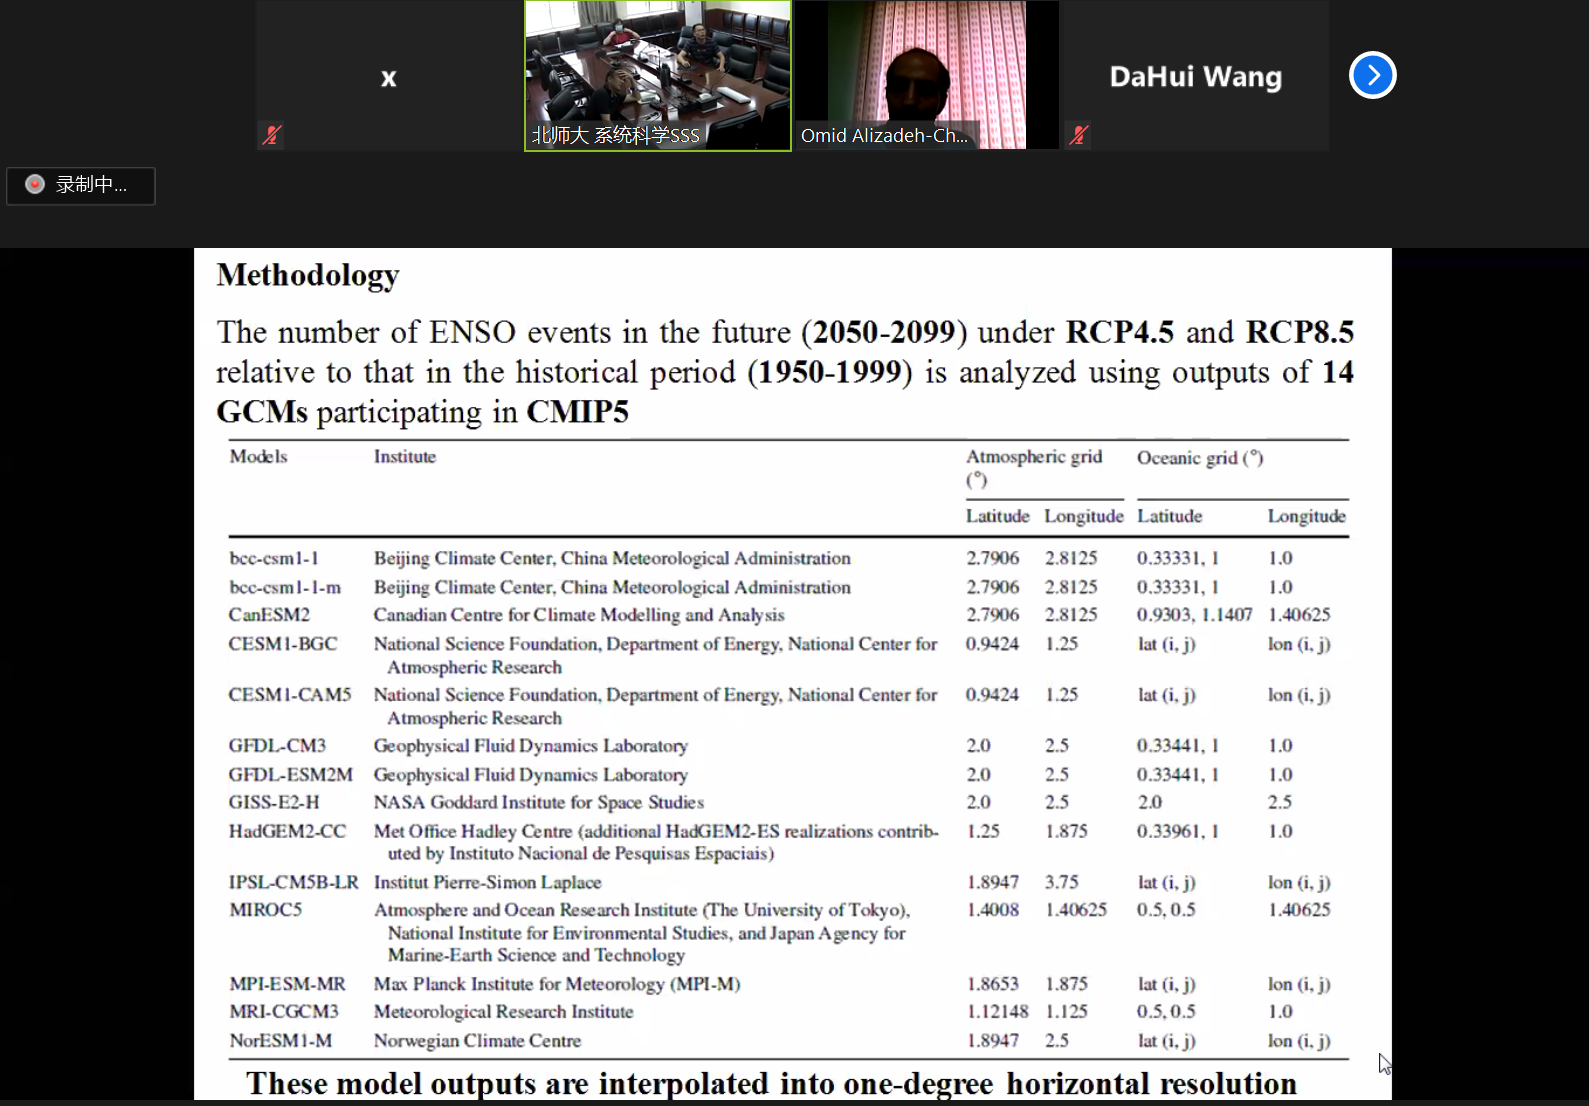Click the 录制中 recording status button
This screenshot has height=1106, width=1589.
coord(81,185)
